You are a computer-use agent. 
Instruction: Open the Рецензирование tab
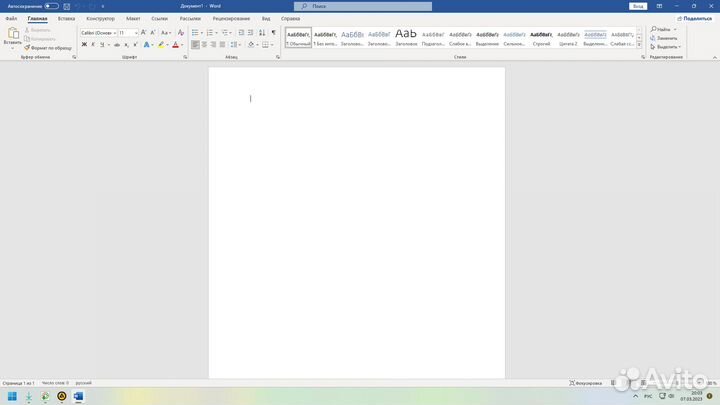coord(231,18)
